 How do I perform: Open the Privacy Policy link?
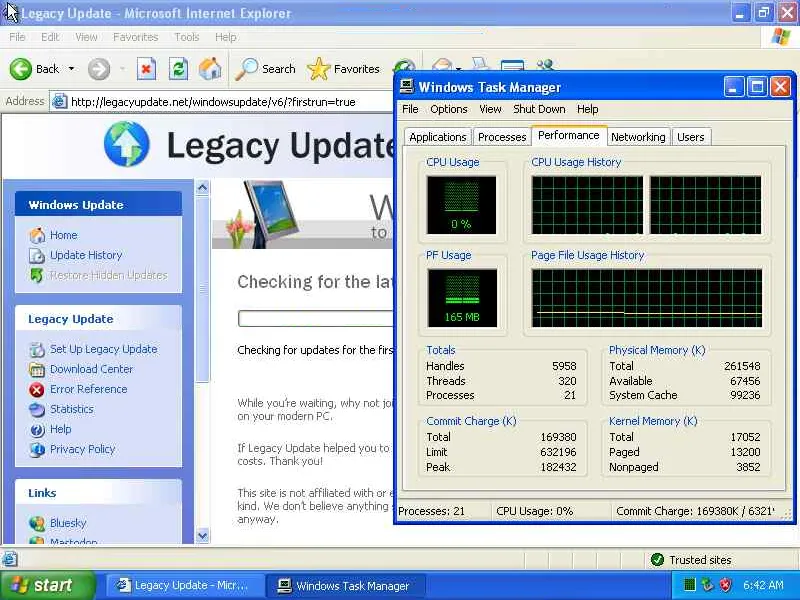[x=83, y=449]
